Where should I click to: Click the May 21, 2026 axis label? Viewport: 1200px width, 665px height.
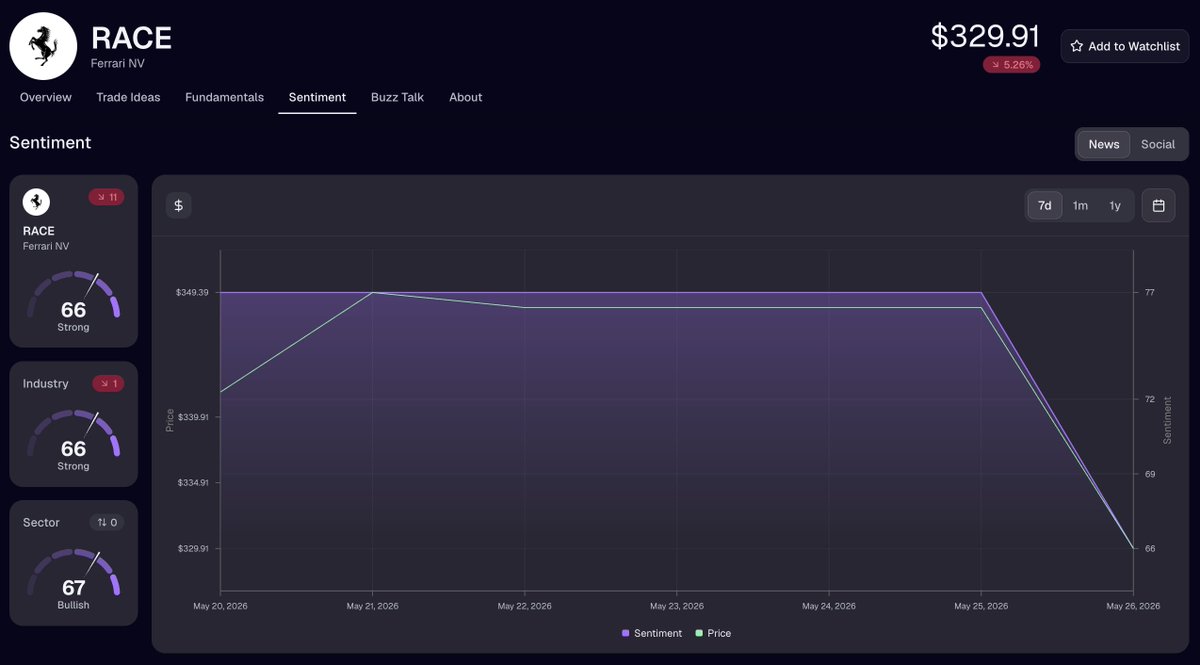click(372, 606)
